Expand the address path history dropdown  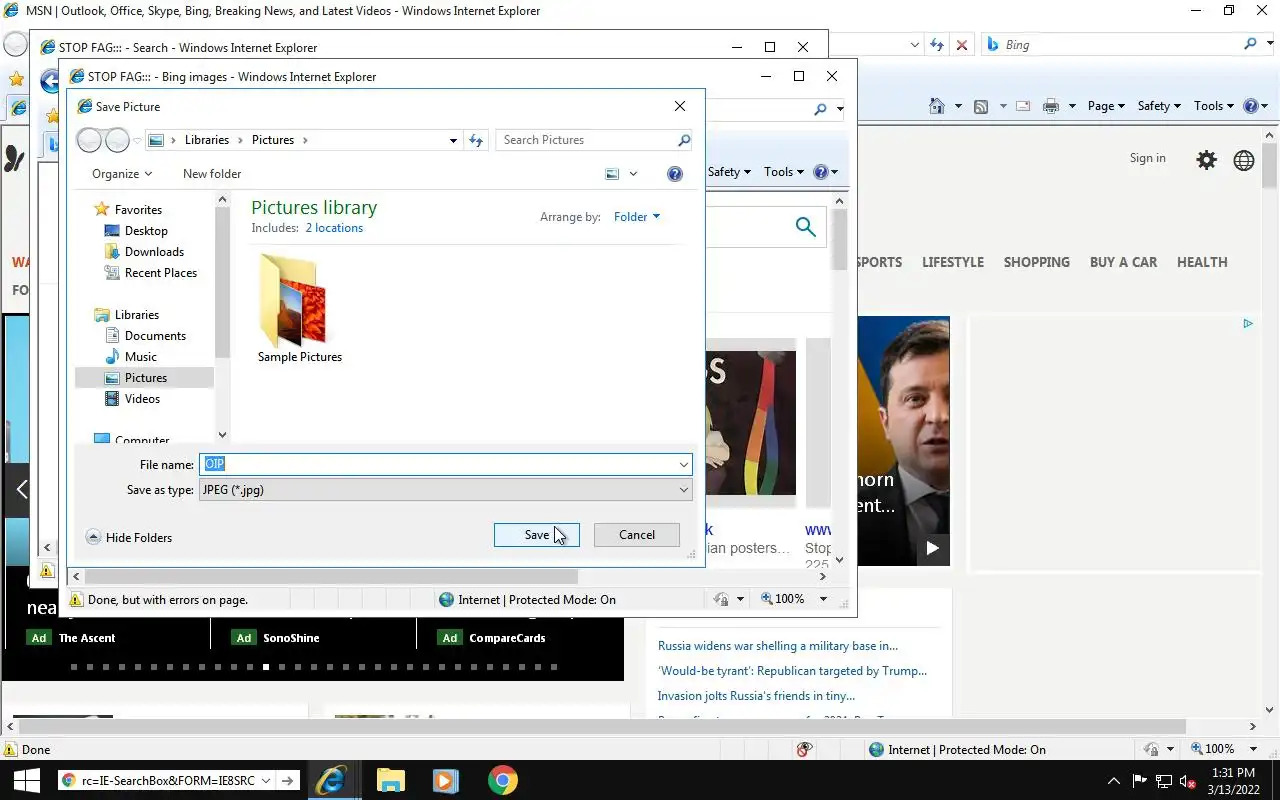click(453, 141)
